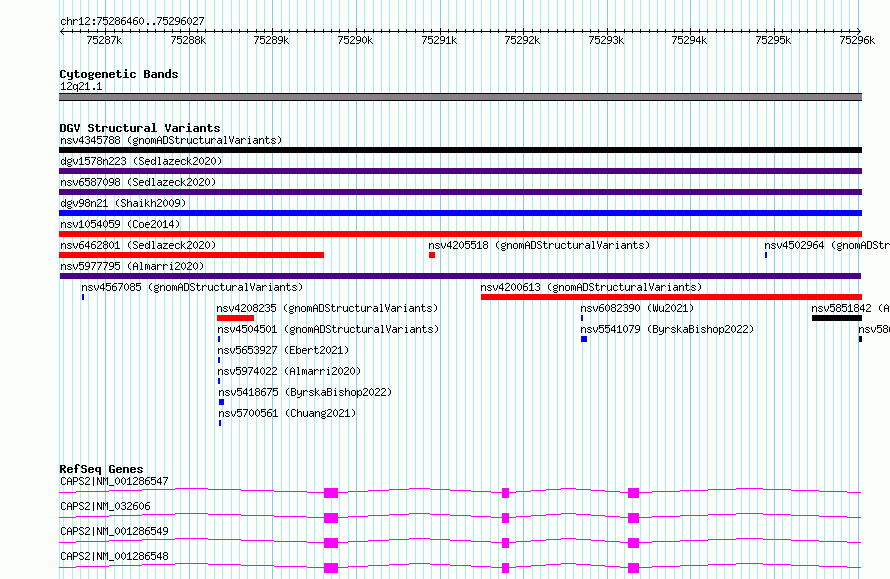
Task: Open the nsv5977795 (Almarri2020) label
Action: (132, 266)
